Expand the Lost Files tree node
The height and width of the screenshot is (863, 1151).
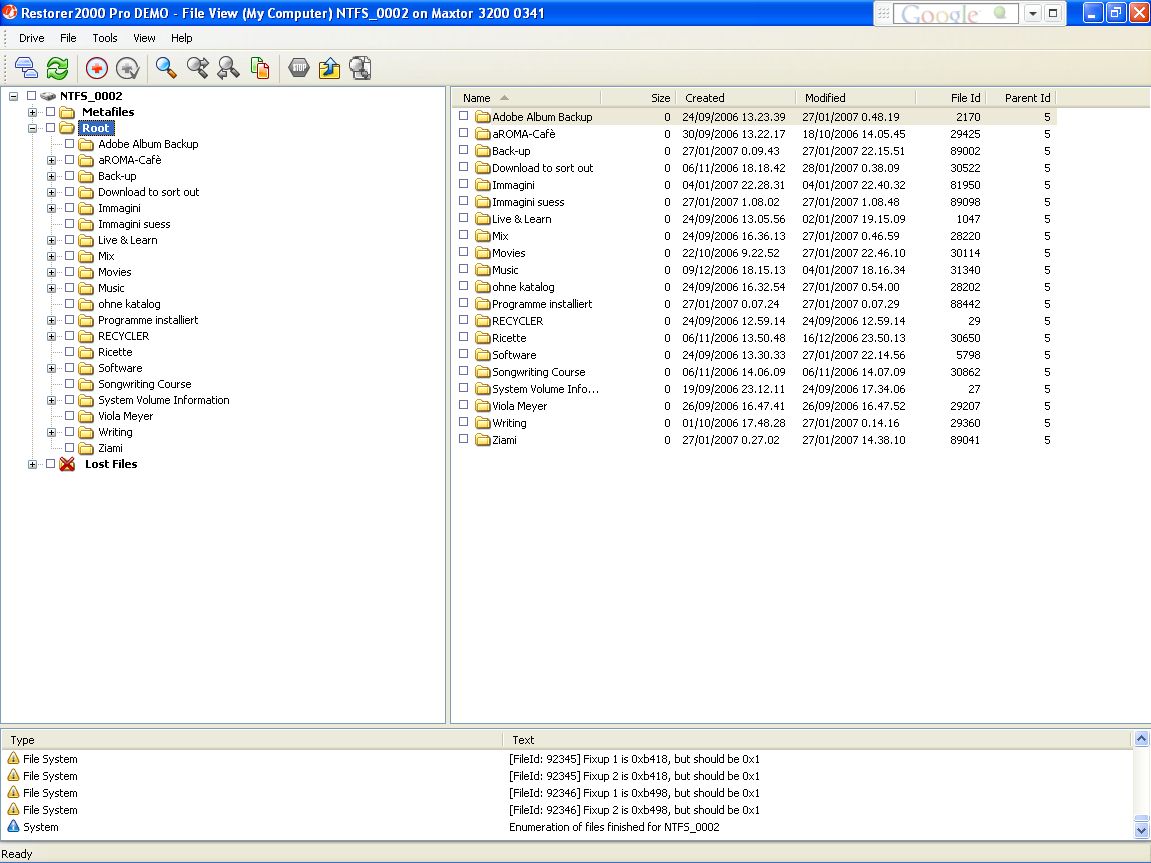pyautogui.click(x=32, y=465)
